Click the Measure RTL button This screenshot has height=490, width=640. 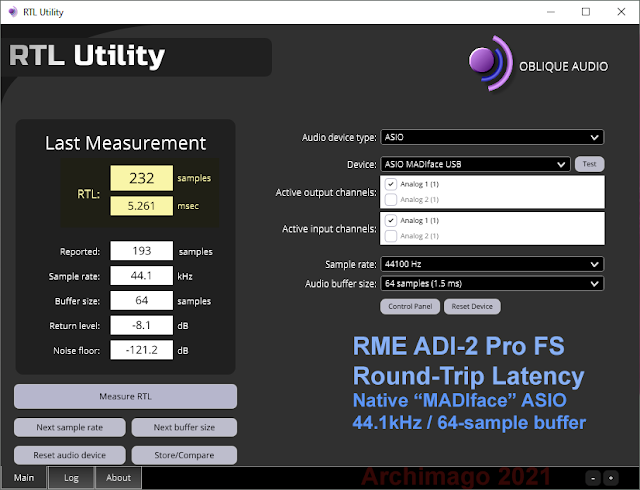(125, 396)
